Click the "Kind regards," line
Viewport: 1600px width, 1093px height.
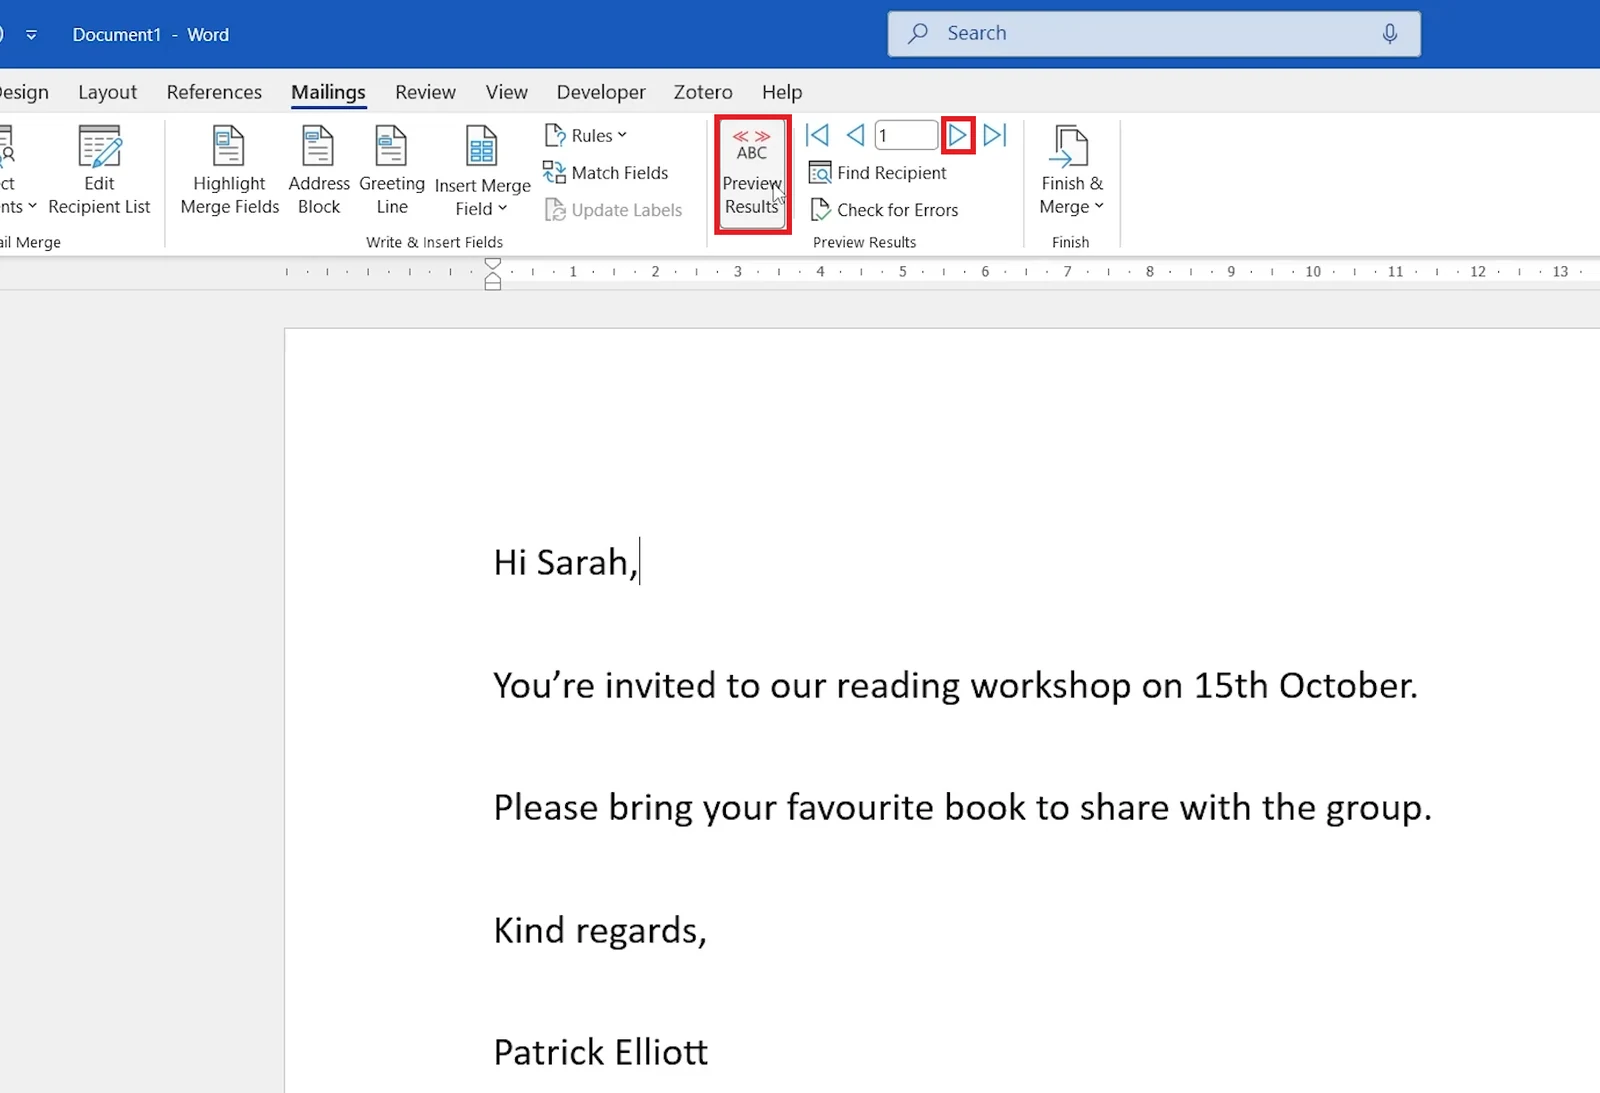coord(600,931)
